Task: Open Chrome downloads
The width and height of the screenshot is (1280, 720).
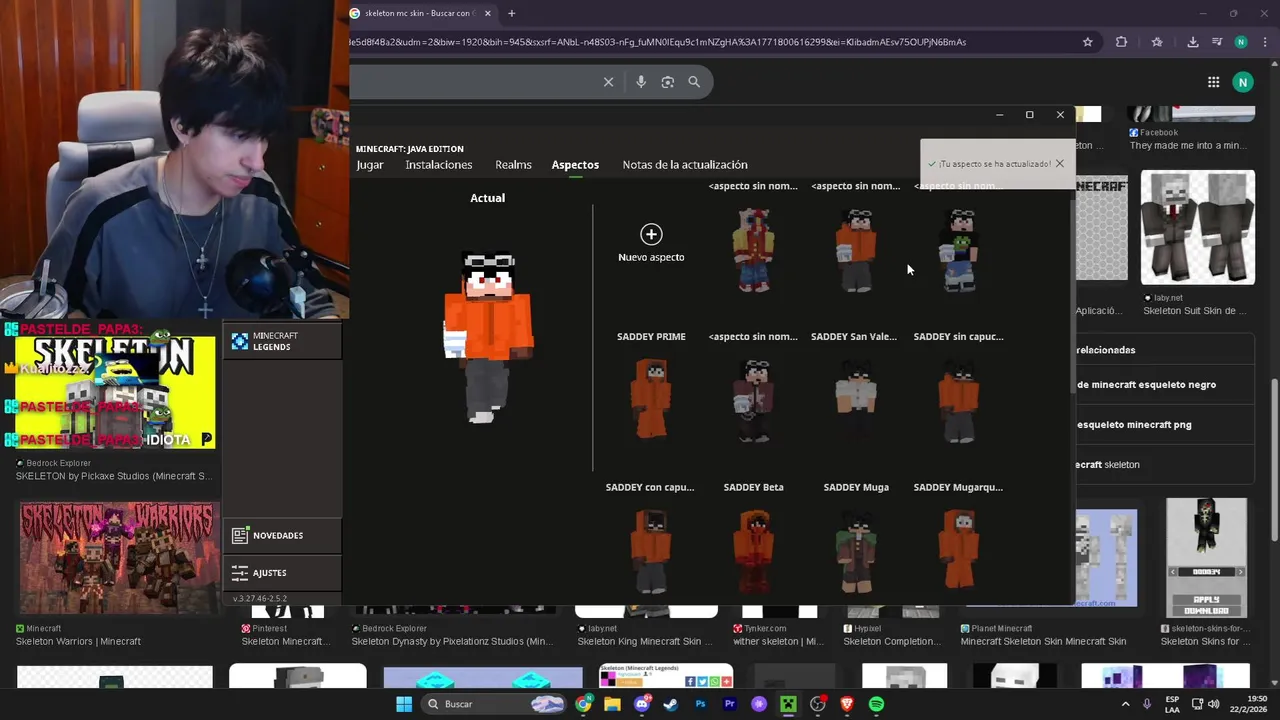Action: [1192, 42]
